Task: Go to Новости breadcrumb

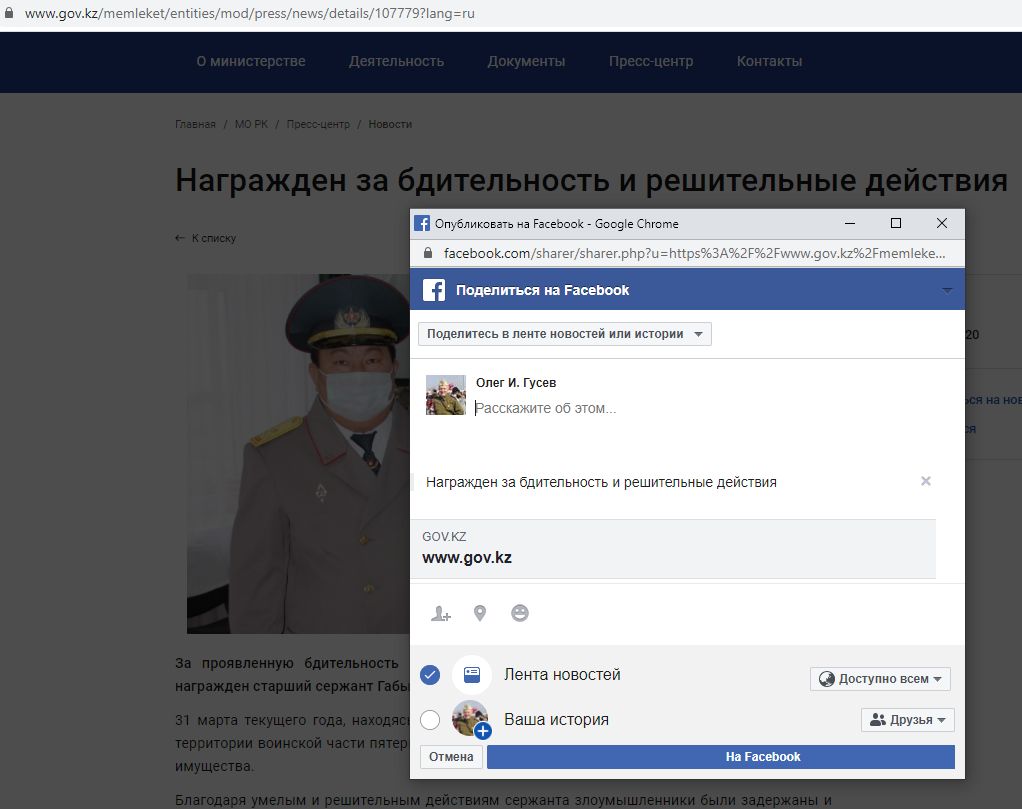Action: [390, 124]
